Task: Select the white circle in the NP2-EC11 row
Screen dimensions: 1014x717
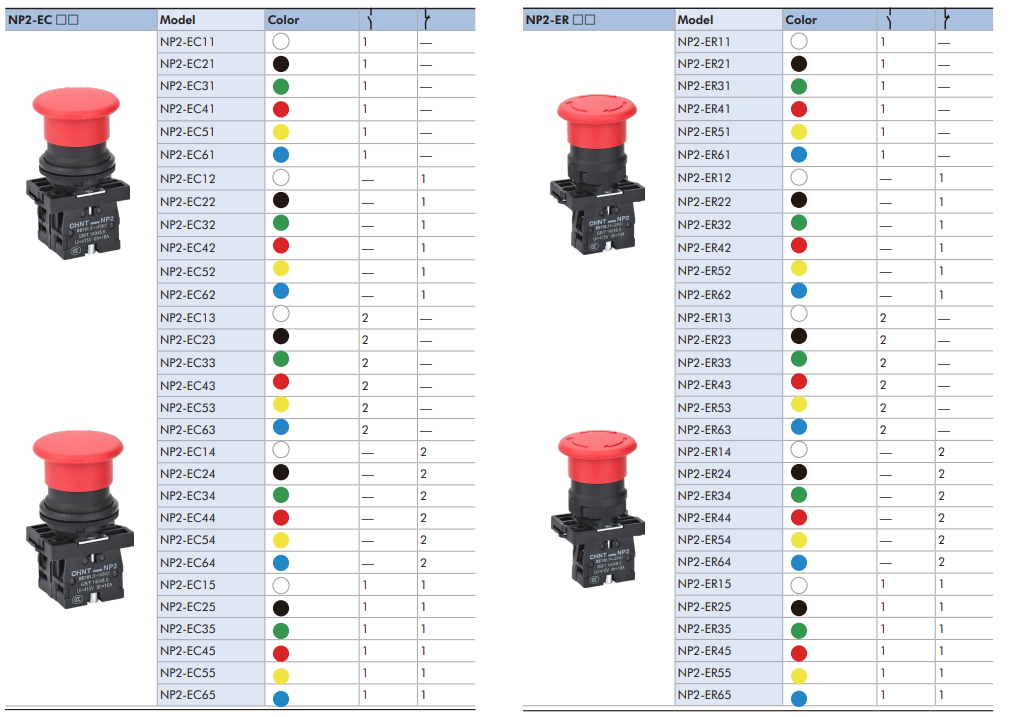Action: pos(281,41)
